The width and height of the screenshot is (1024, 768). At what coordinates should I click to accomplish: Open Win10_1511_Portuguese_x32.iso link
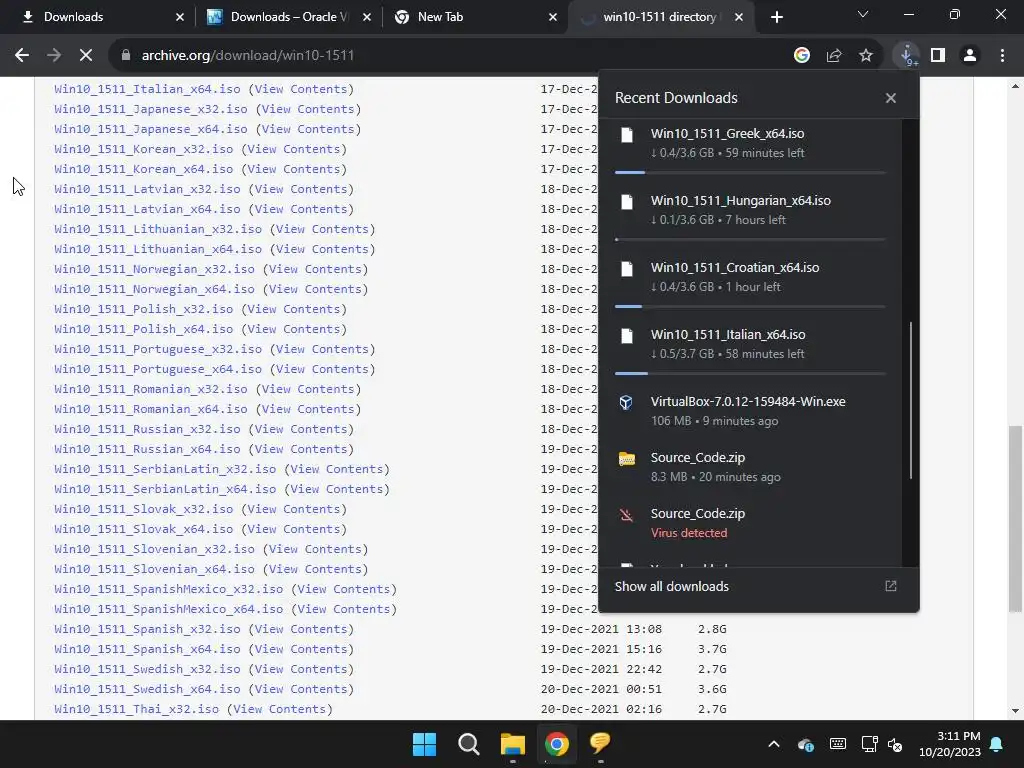click(x=158, y=349)
